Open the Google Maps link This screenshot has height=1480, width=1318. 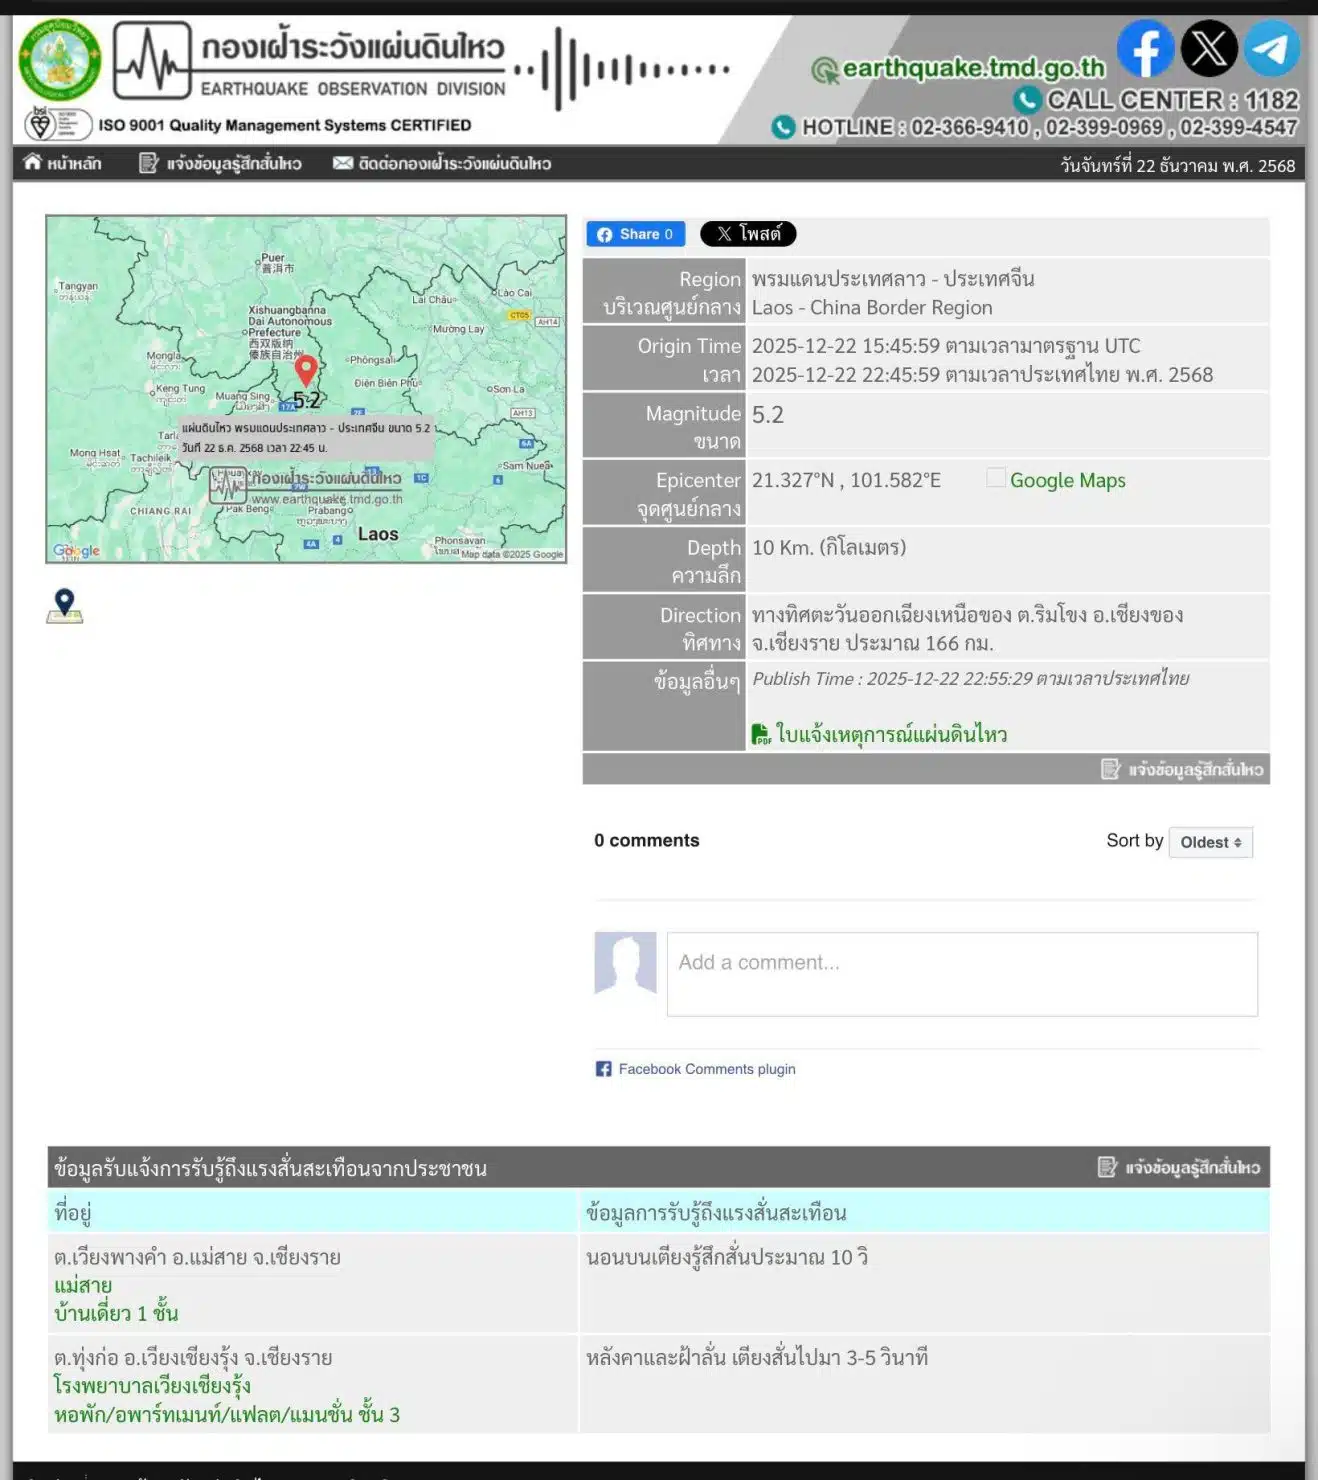pyautogui.click(x=1067, y=480)
